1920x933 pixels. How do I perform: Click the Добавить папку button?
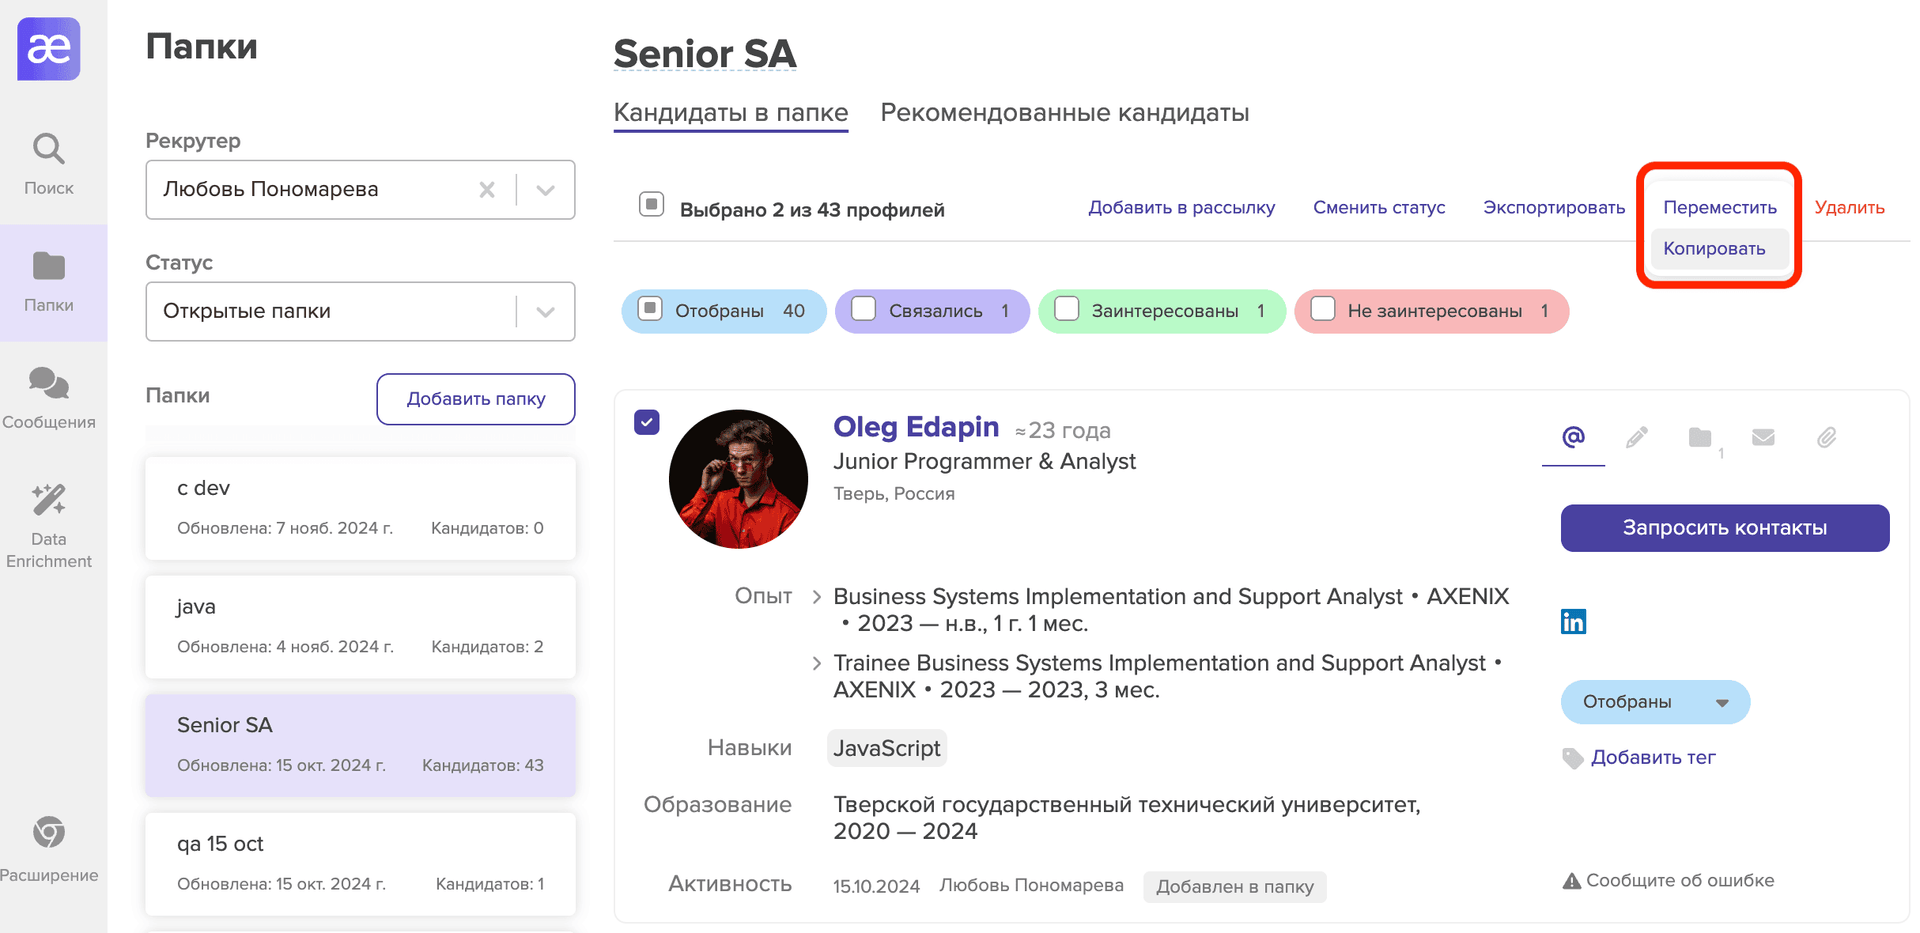[475, 399]
